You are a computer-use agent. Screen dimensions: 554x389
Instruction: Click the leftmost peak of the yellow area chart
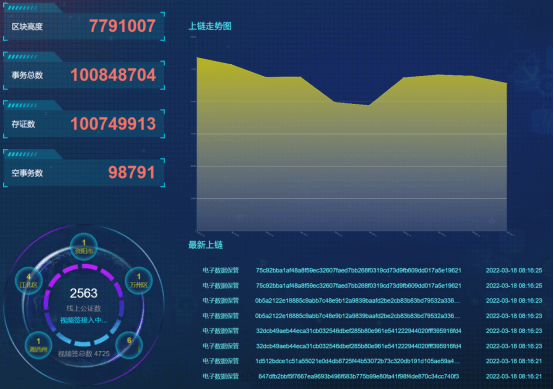pyautogui.click(x=197, y=57)
